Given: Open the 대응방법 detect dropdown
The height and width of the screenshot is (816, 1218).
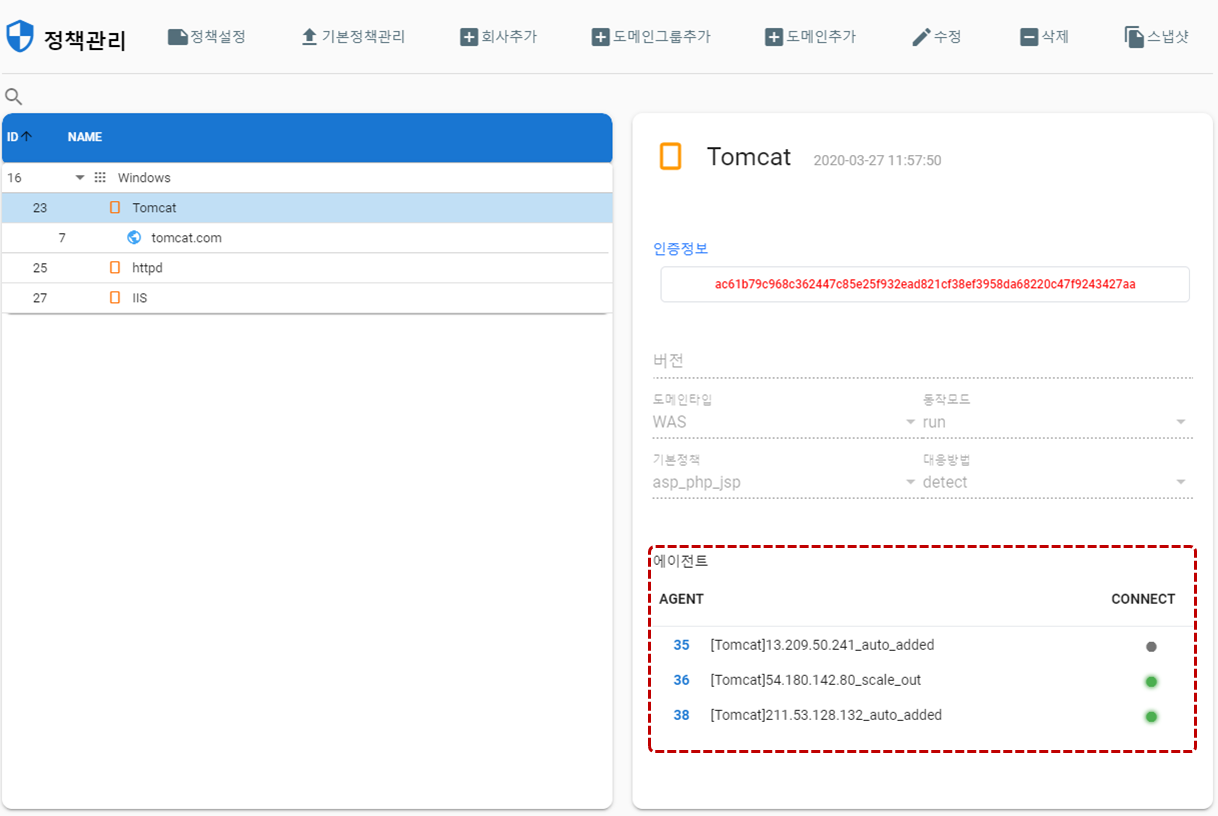Looking at the screenshot, I should point(1058,482).
